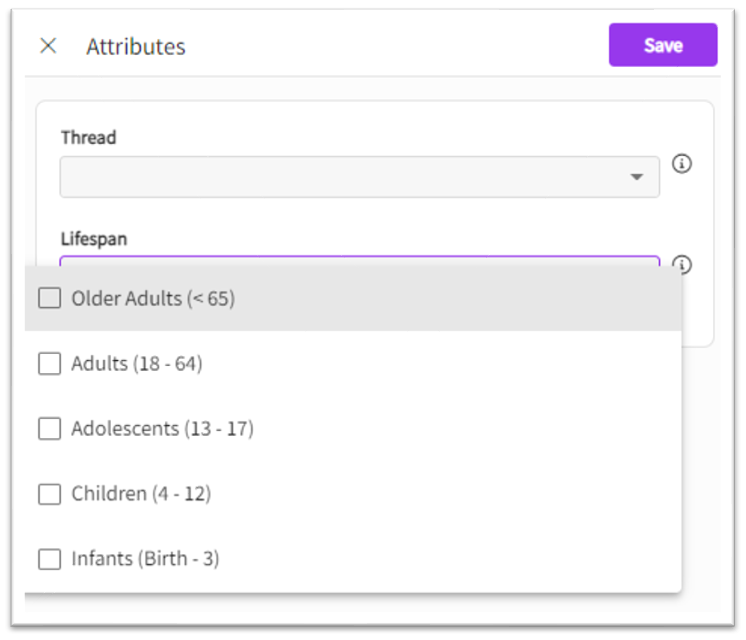Click the purple Save button
Image resolution: width=746 pixels, height=640 pixels.
(662, 45)
